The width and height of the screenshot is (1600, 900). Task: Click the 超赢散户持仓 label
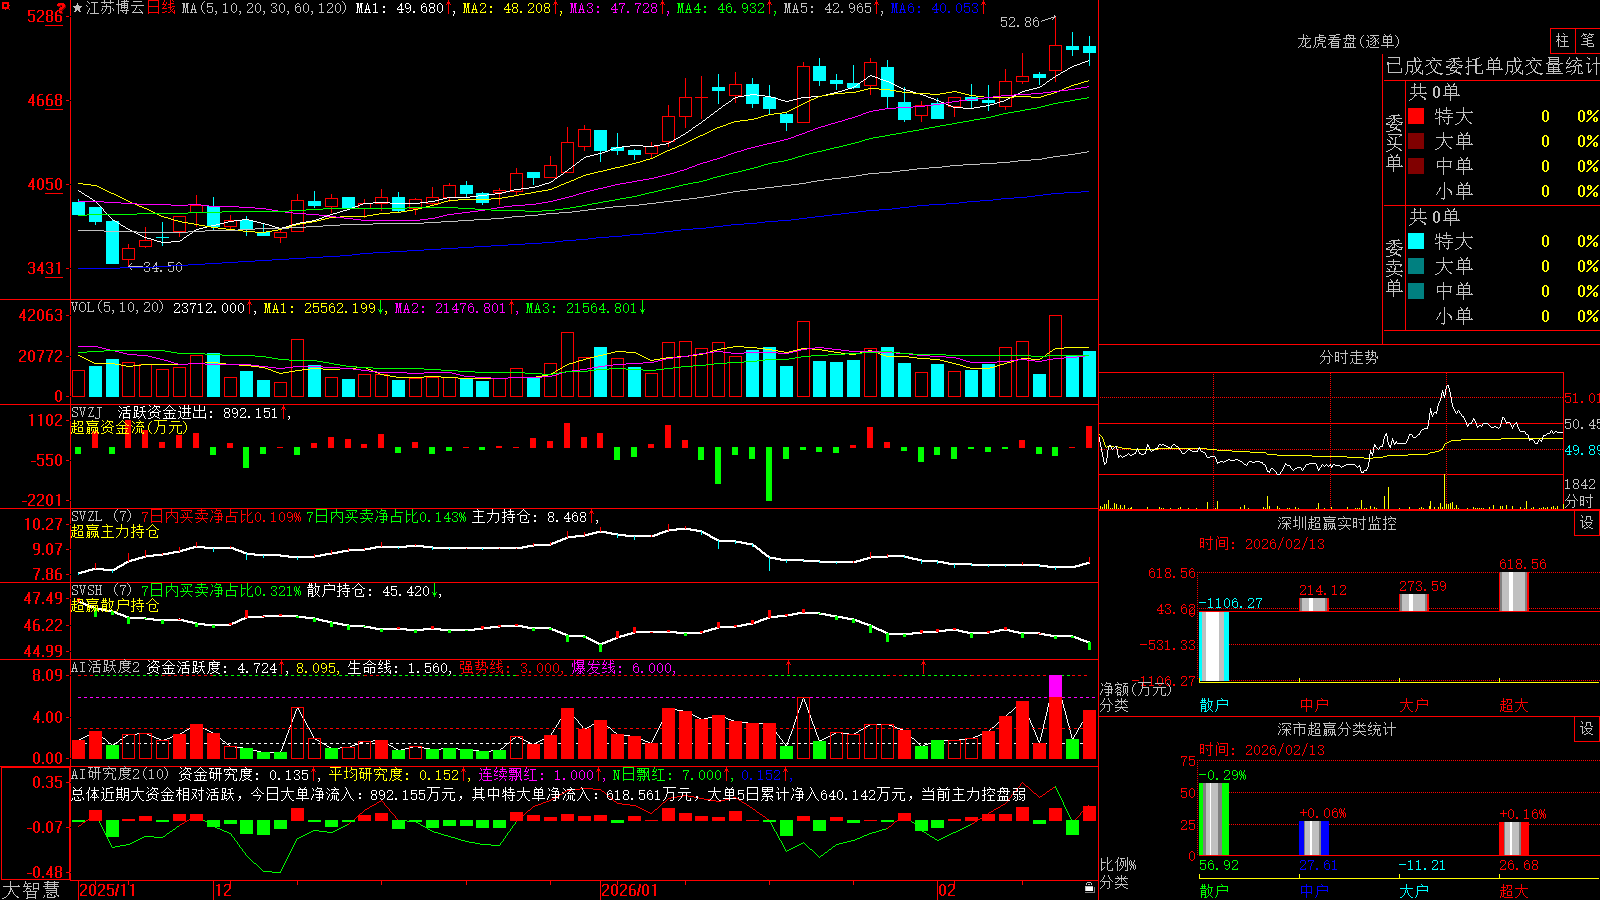(115, 605)
